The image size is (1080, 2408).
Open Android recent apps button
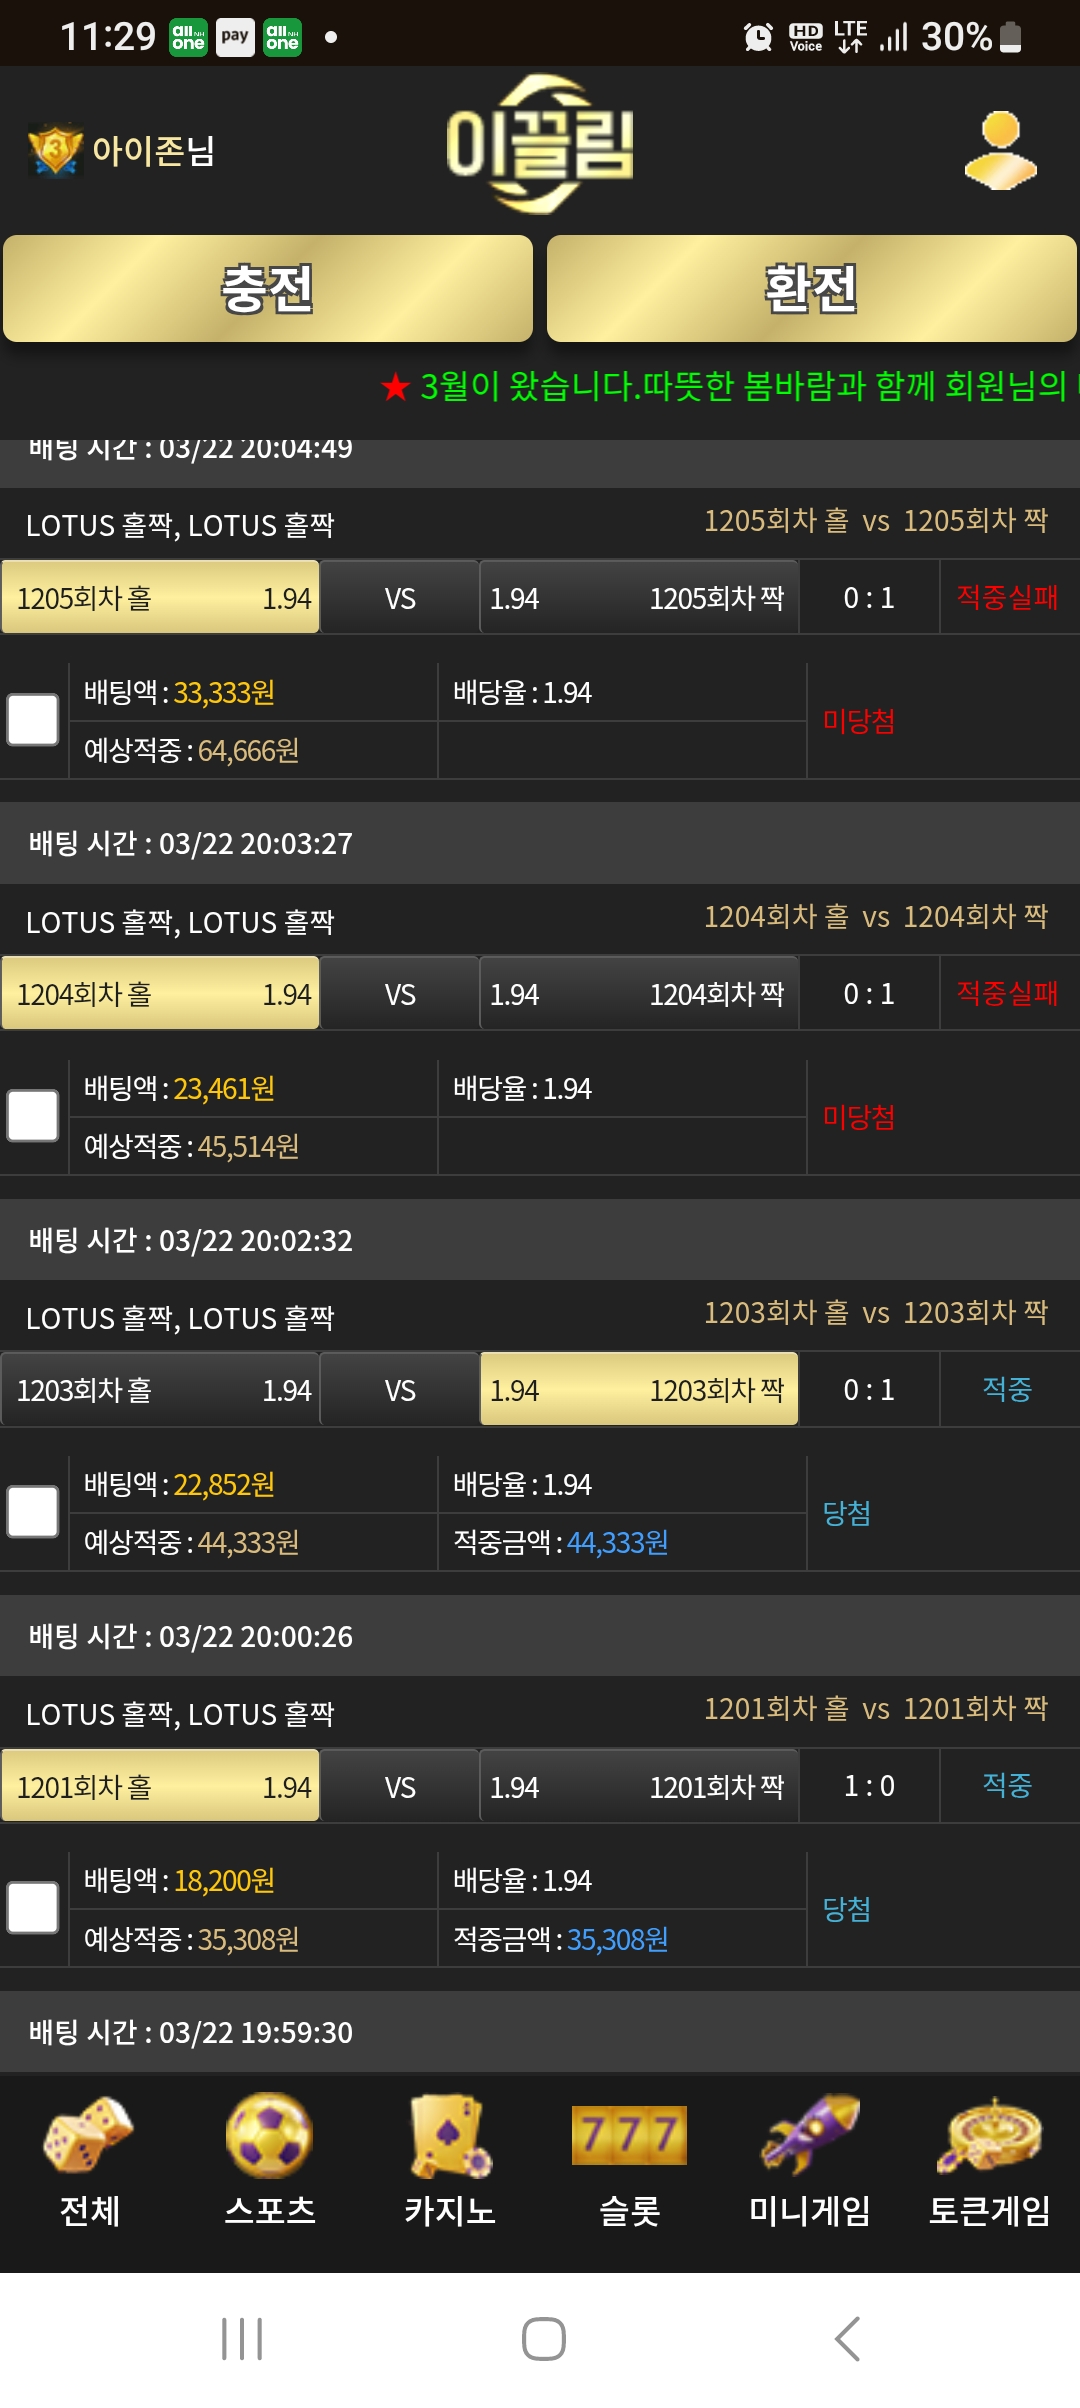coord(242,2339)
